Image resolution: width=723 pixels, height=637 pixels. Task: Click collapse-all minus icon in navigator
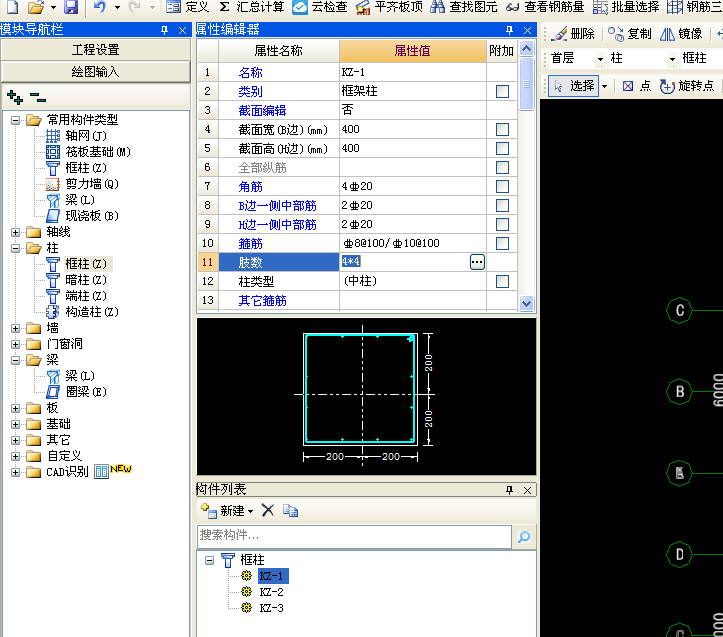point(37,97)
